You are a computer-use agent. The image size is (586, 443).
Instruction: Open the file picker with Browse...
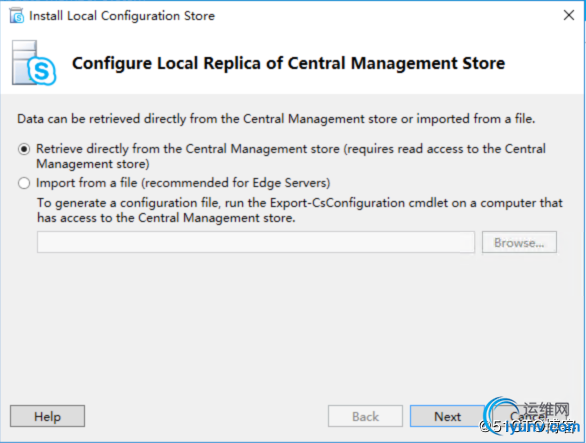pyautogui.click(x=519, y=242)
